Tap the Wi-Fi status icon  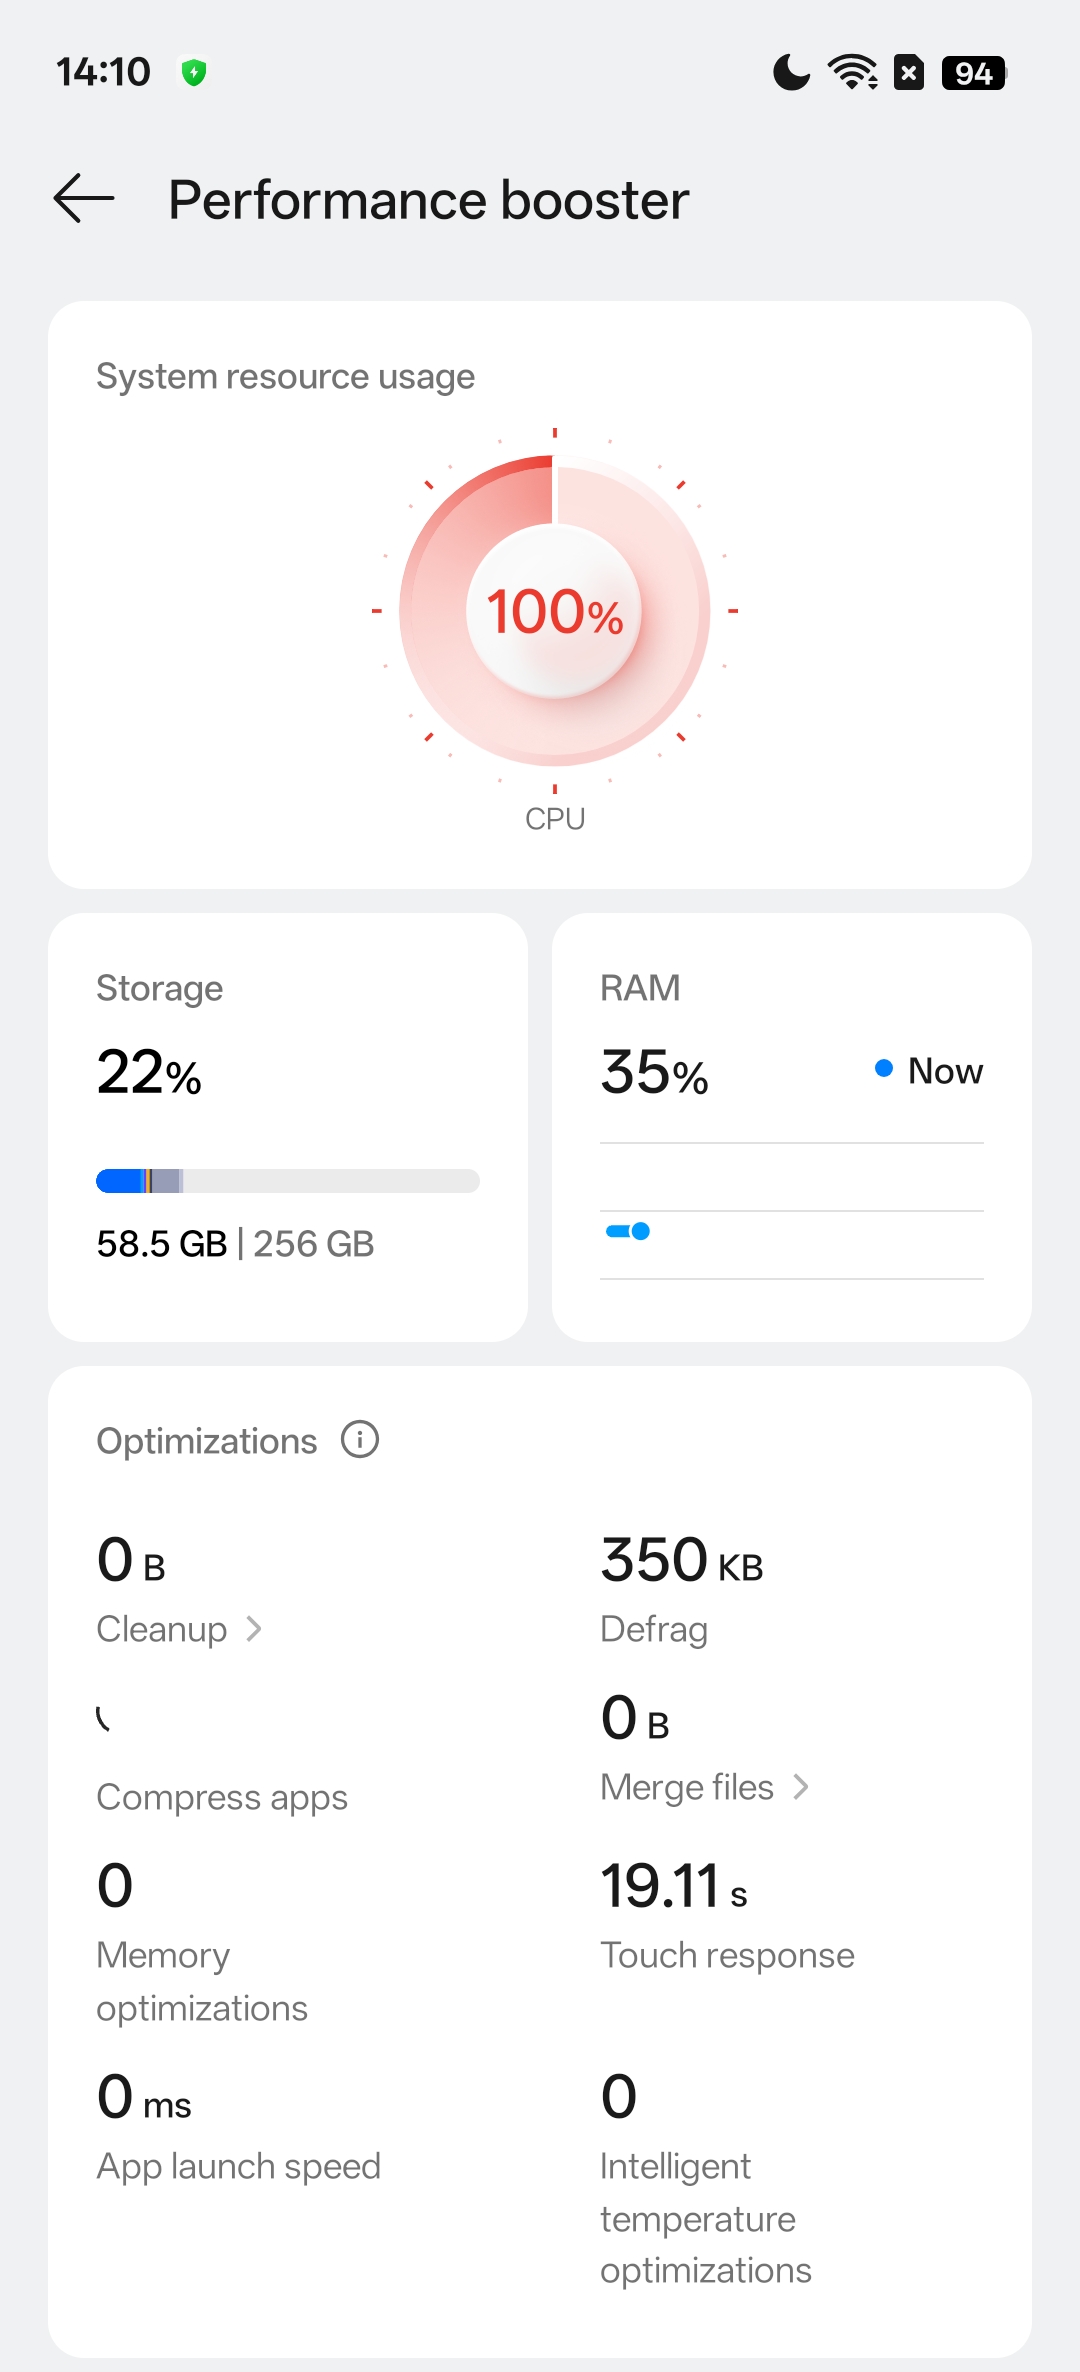pyautogui.click(x=852, y=72)
